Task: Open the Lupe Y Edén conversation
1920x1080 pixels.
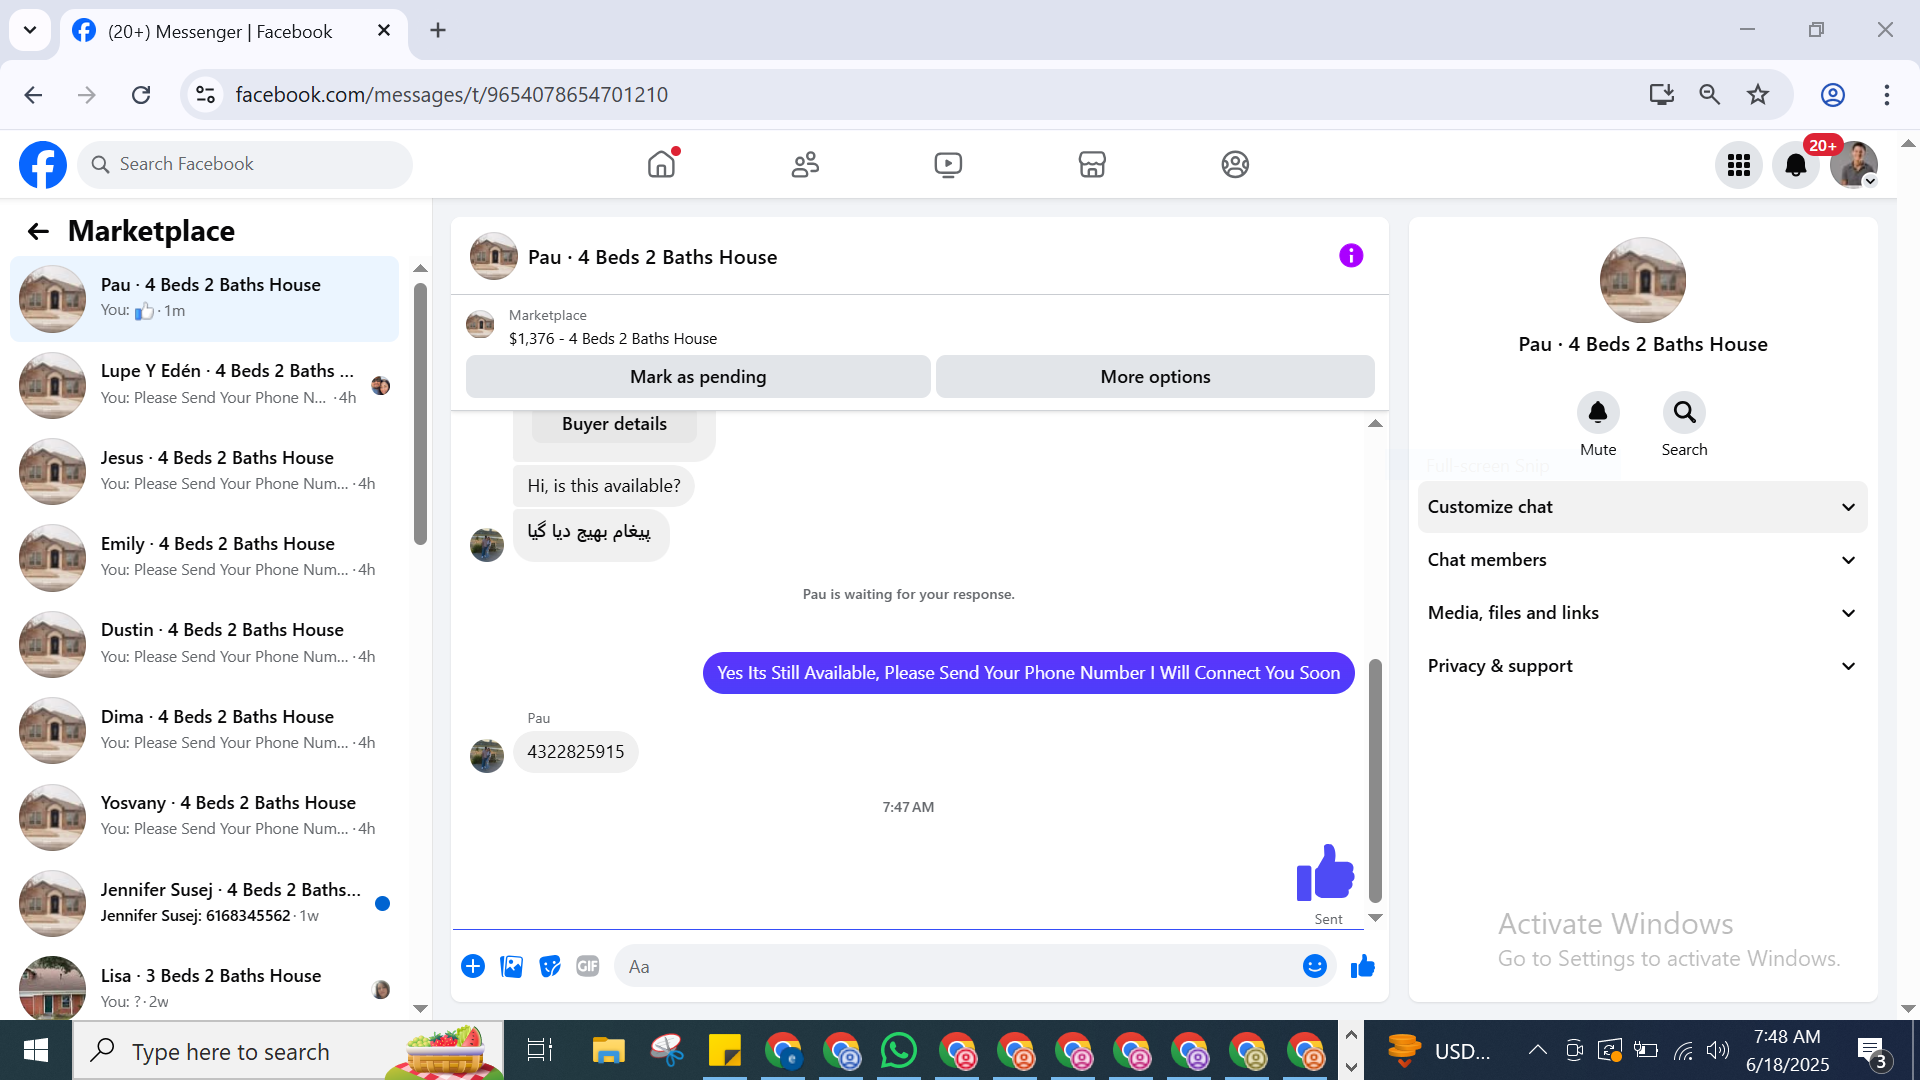Action: point(204,385)
